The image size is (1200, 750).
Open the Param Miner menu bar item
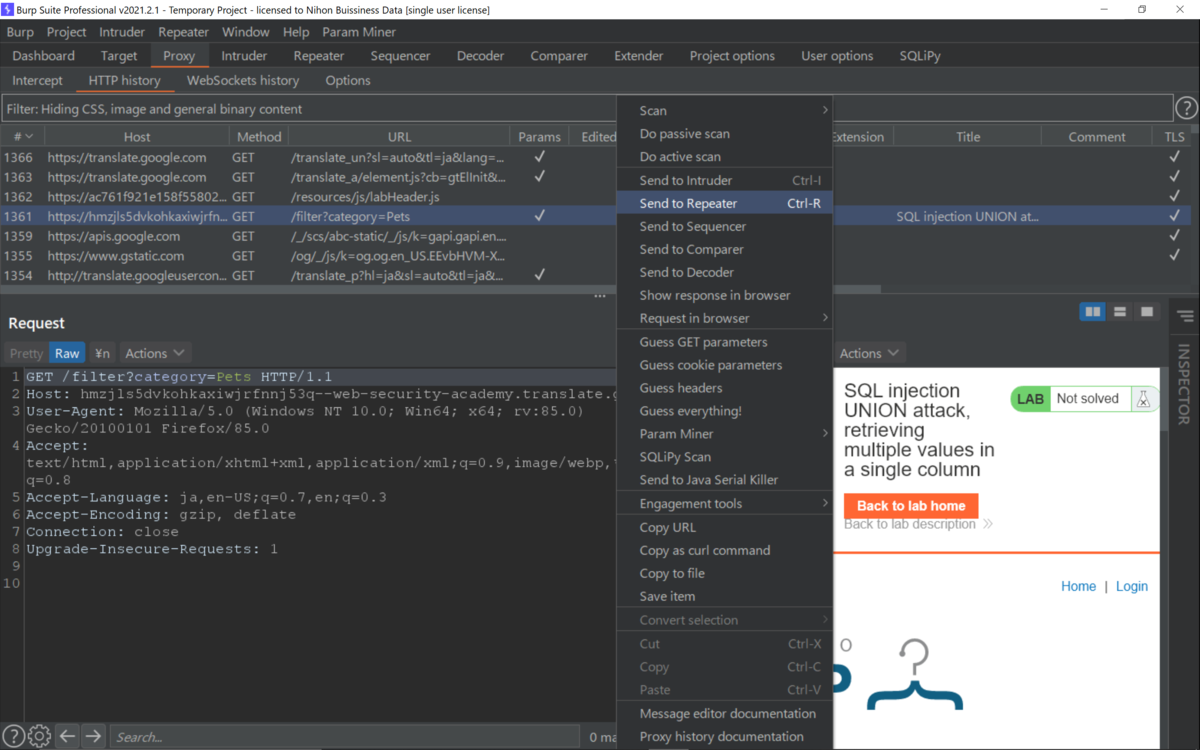coord(359,32)
